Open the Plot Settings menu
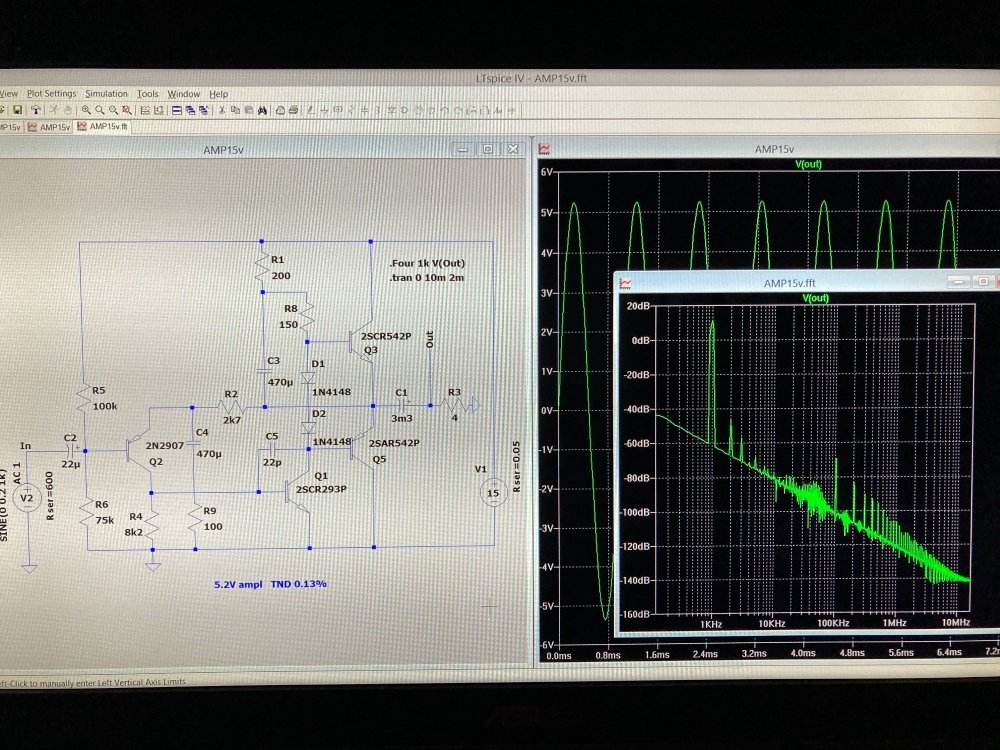The width and height of the screenshot is (1000, 750). pos(51,94)
